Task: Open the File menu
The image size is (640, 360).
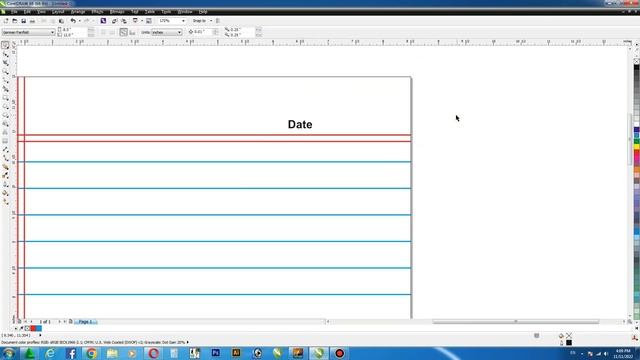Action: pos(14,12)
